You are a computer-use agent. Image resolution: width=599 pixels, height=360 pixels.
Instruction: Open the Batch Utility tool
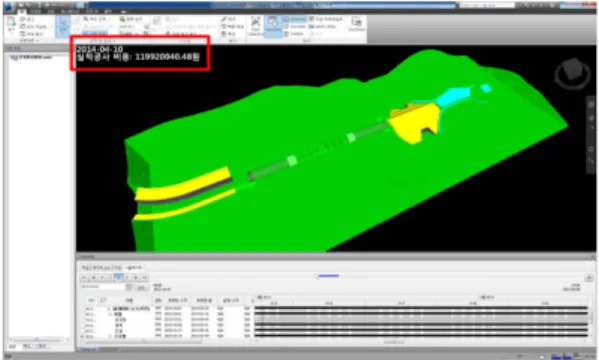322,26
